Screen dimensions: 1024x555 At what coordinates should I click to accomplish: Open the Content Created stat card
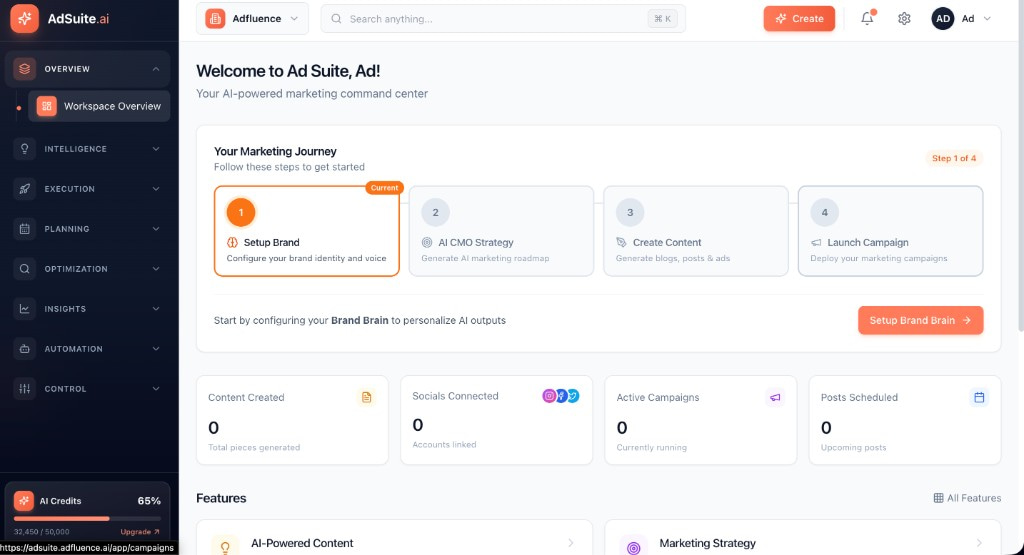(292, 420)
